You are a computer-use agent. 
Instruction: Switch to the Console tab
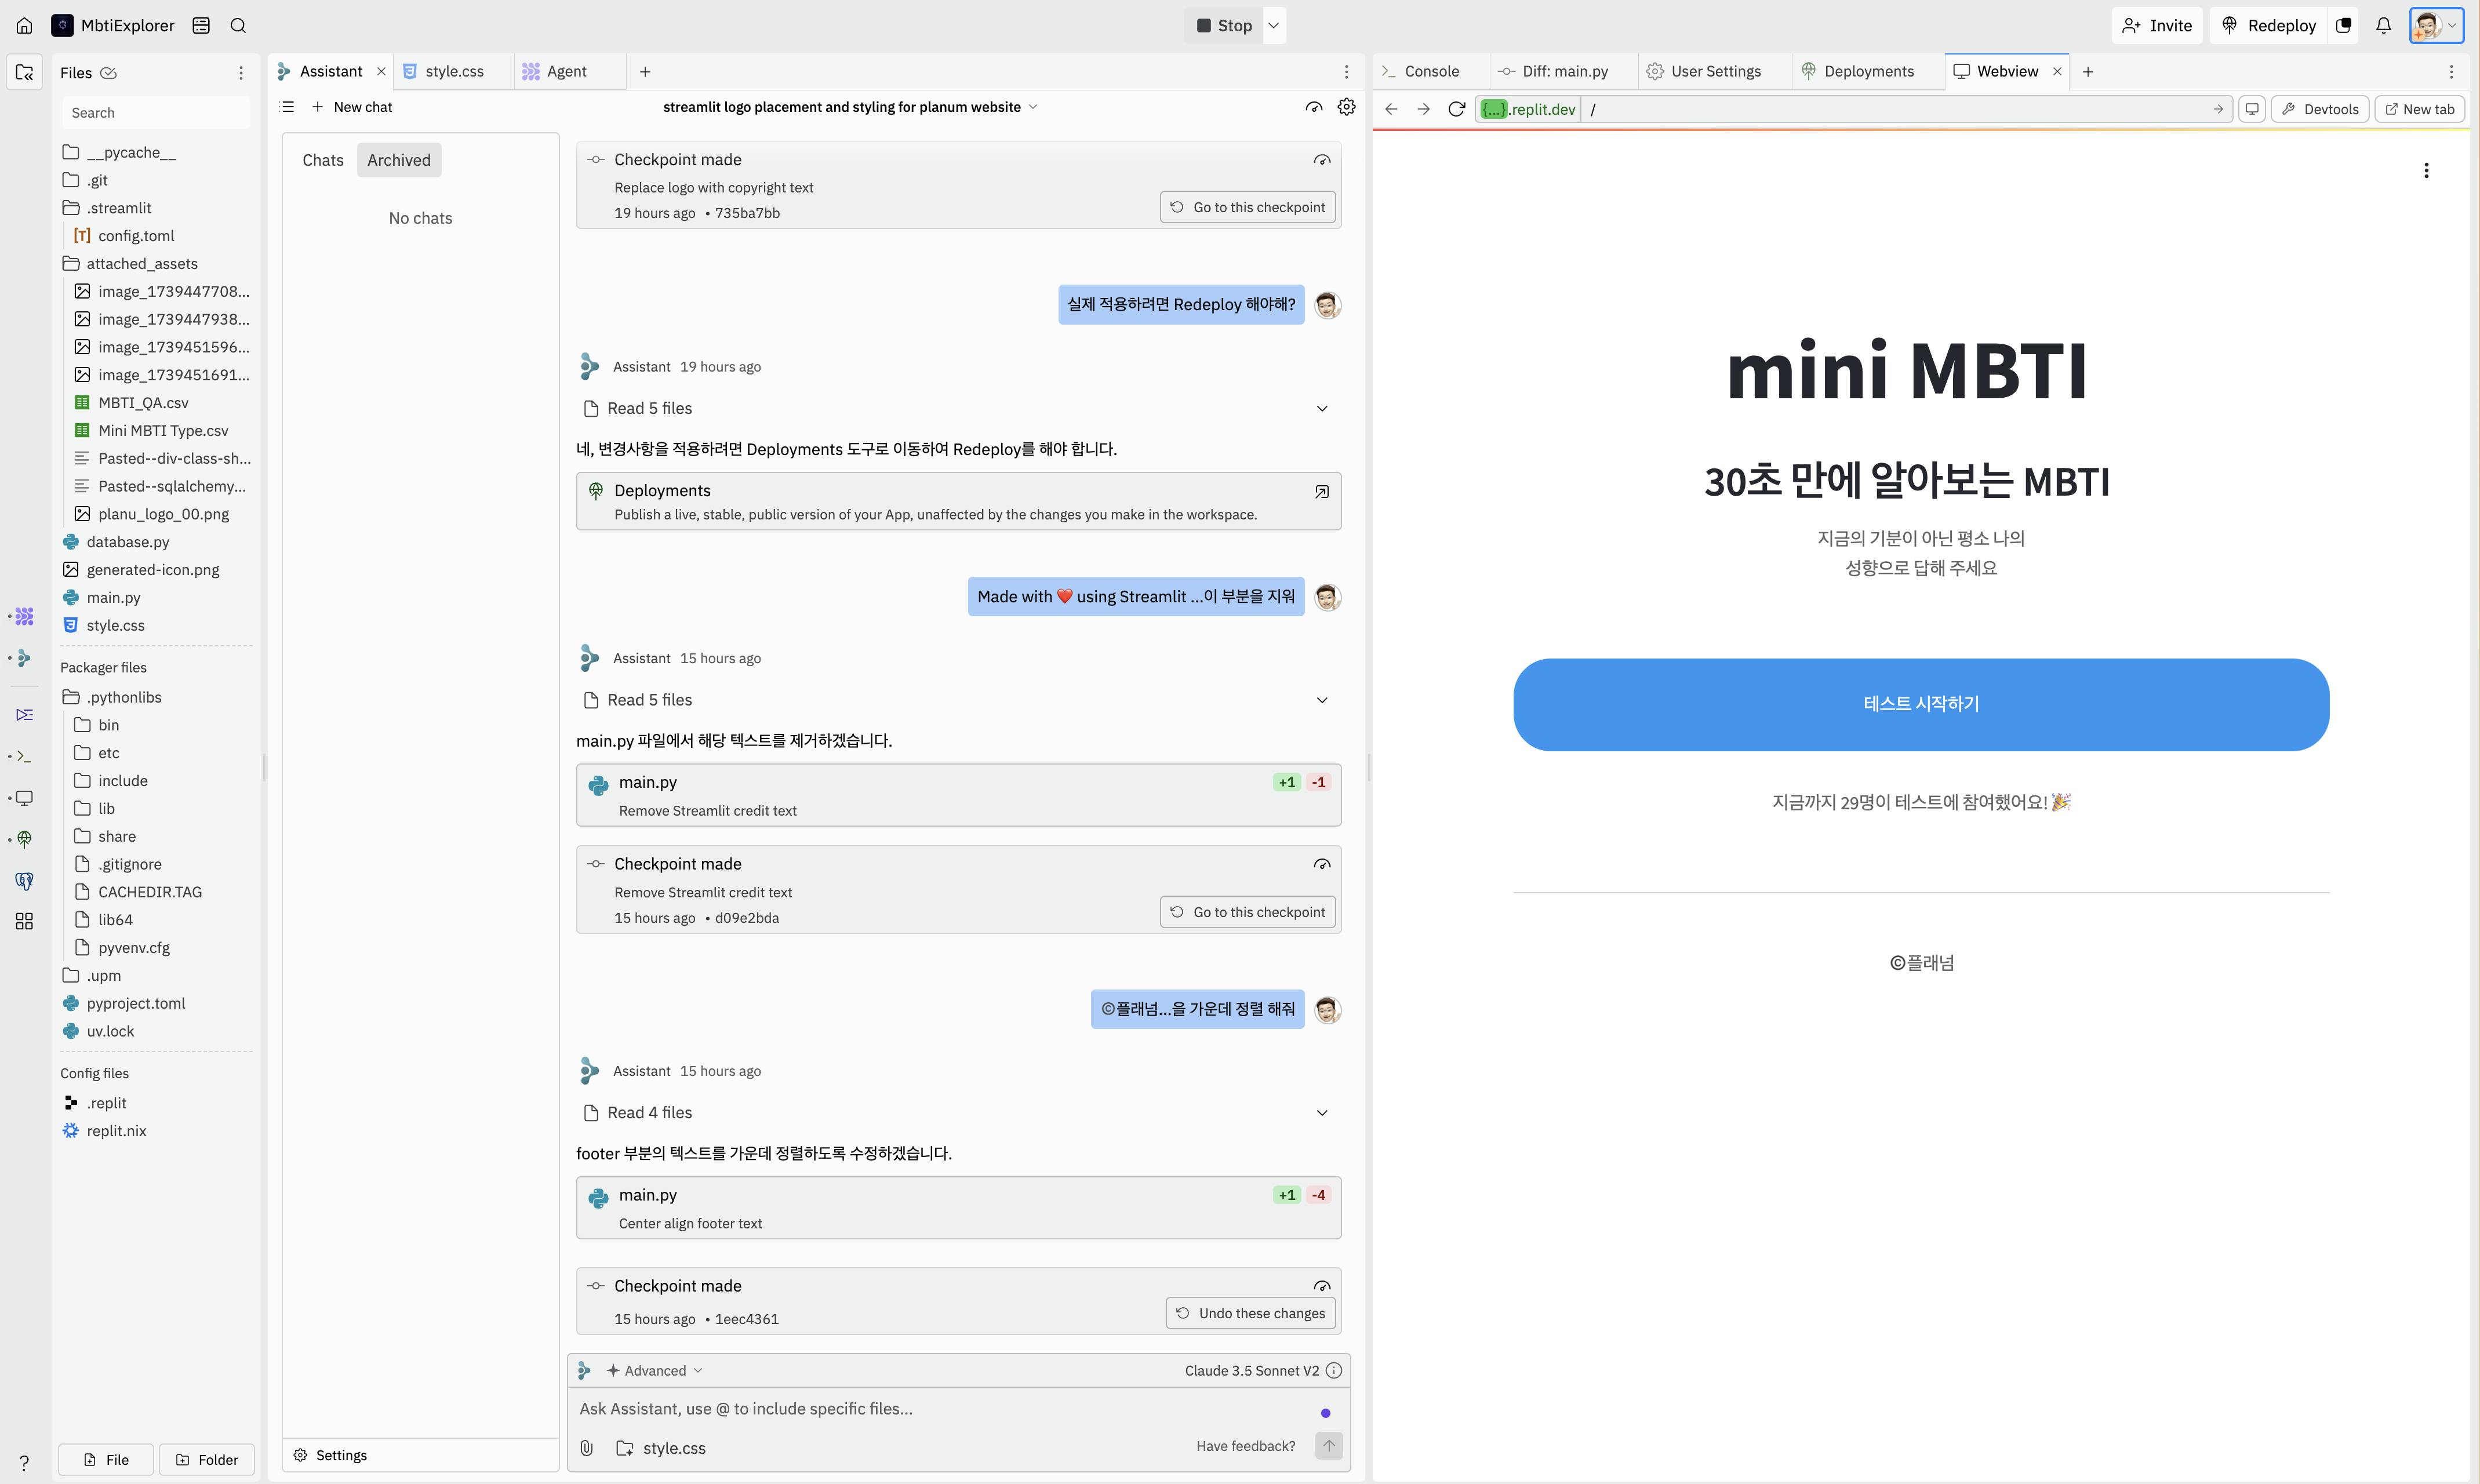pyautogui.click(x=1430, y=71)
